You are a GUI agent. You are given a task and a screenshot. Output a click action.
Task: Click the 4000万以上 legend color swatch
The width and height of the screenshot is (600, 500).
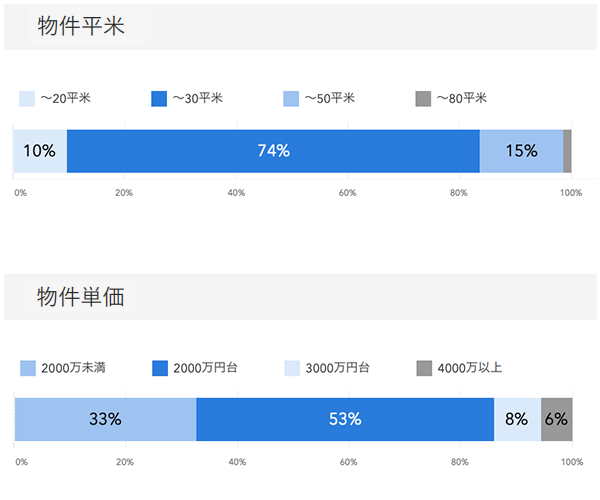click(423, 368)
